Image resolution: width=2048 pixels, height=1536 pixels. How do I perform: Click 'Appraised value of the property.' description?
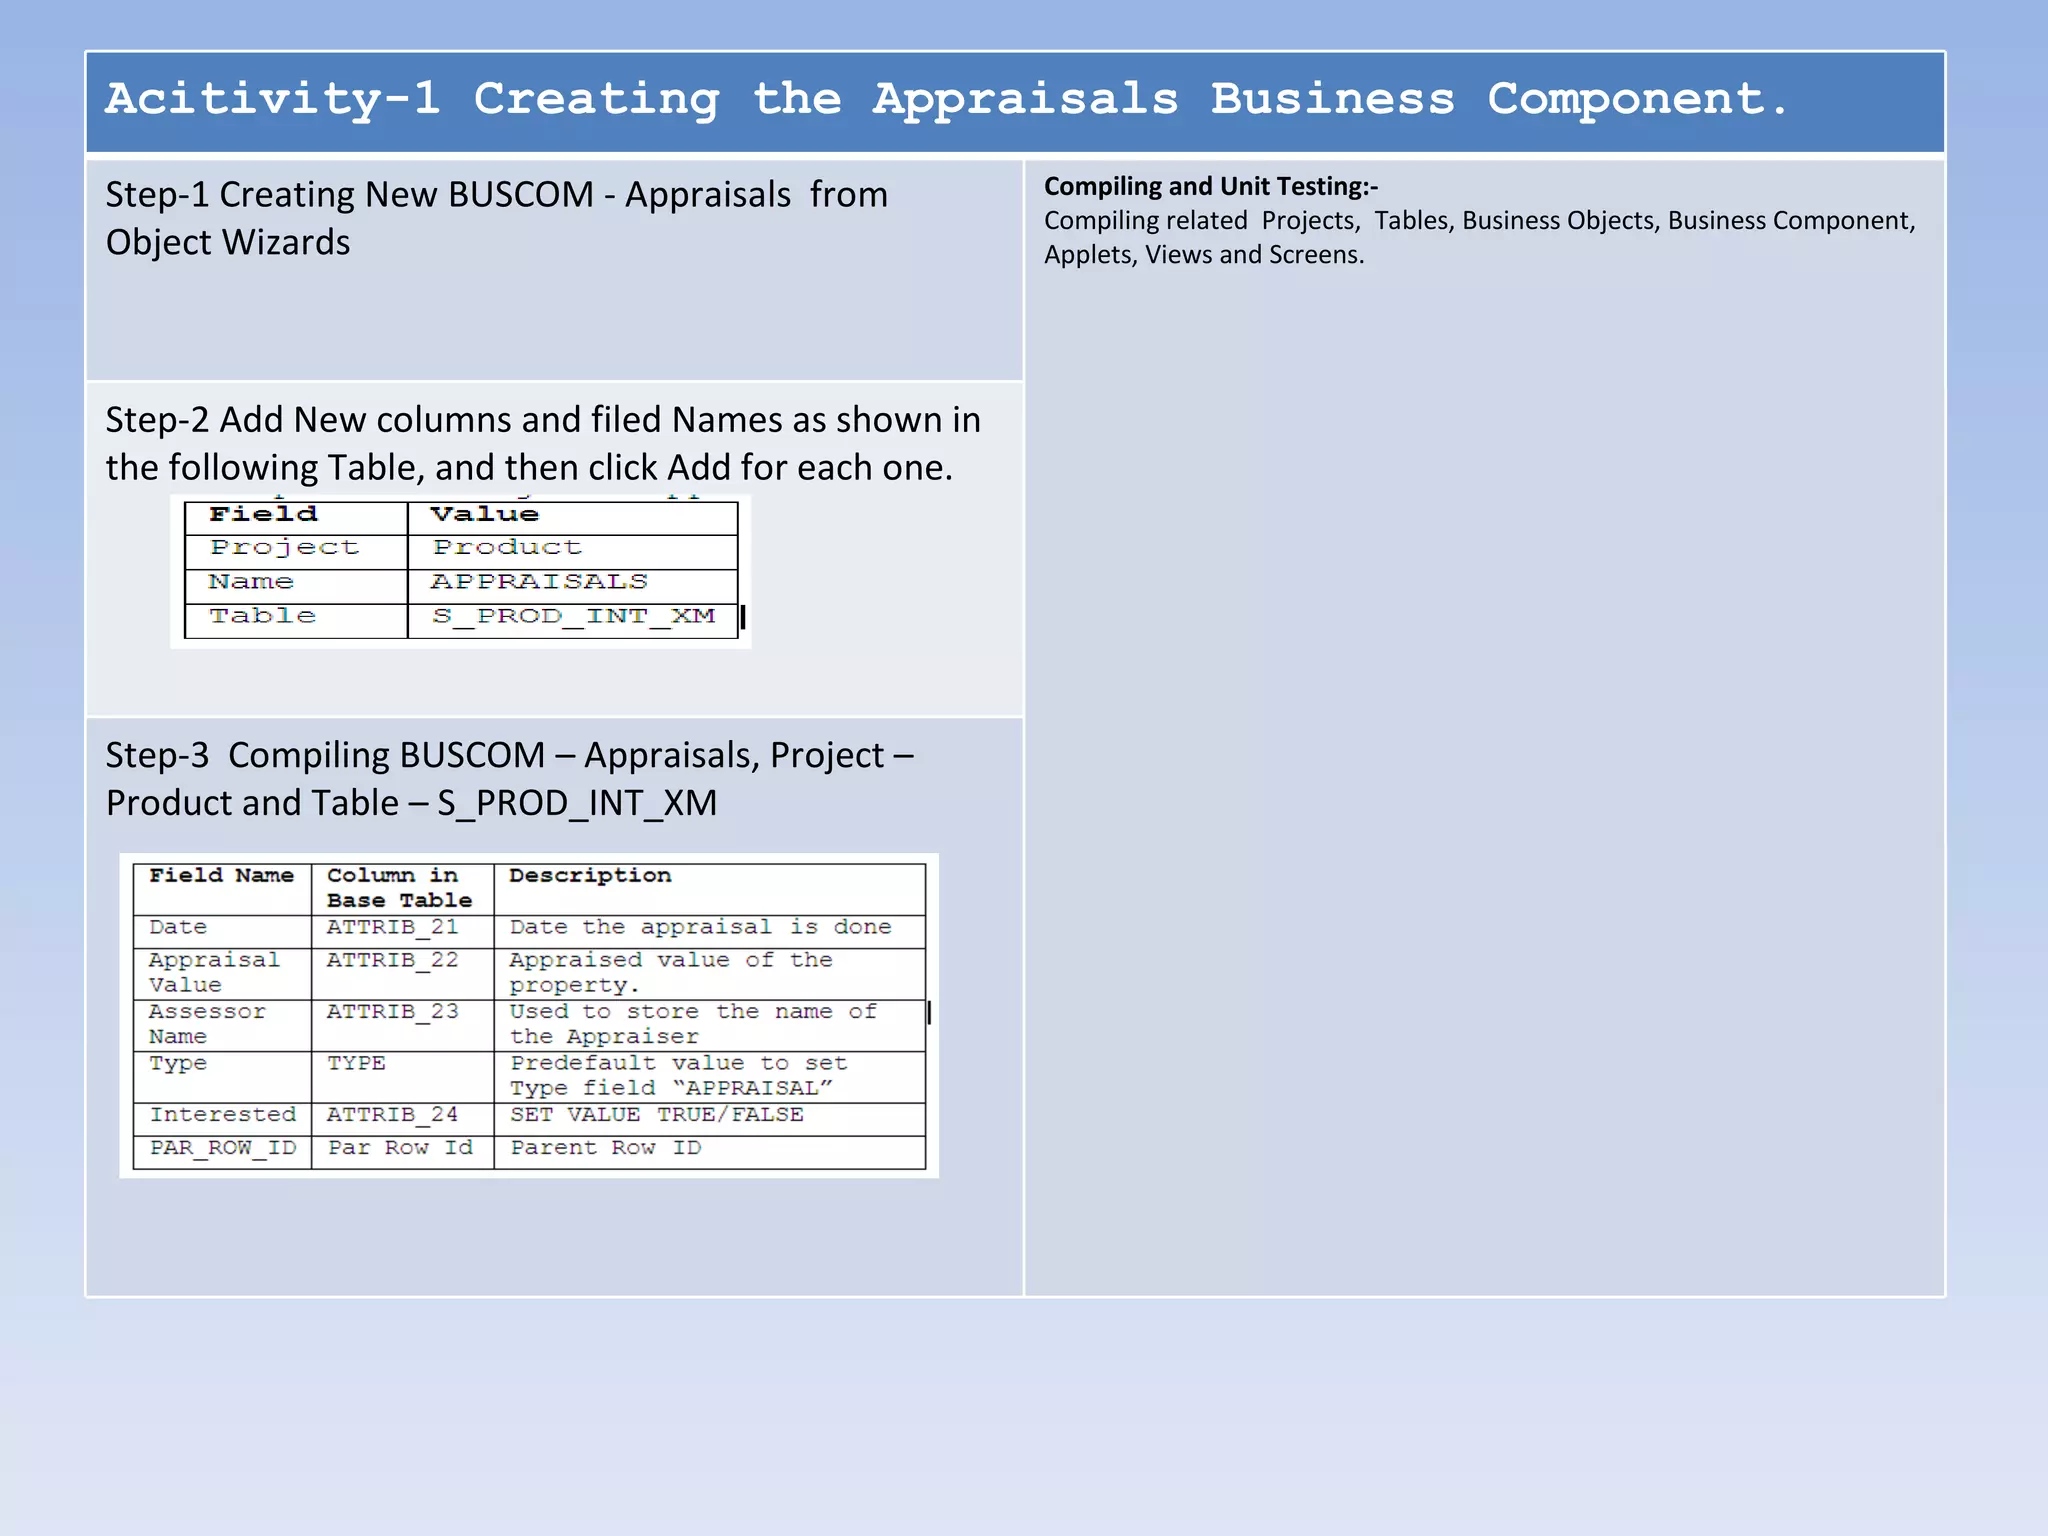710,974
